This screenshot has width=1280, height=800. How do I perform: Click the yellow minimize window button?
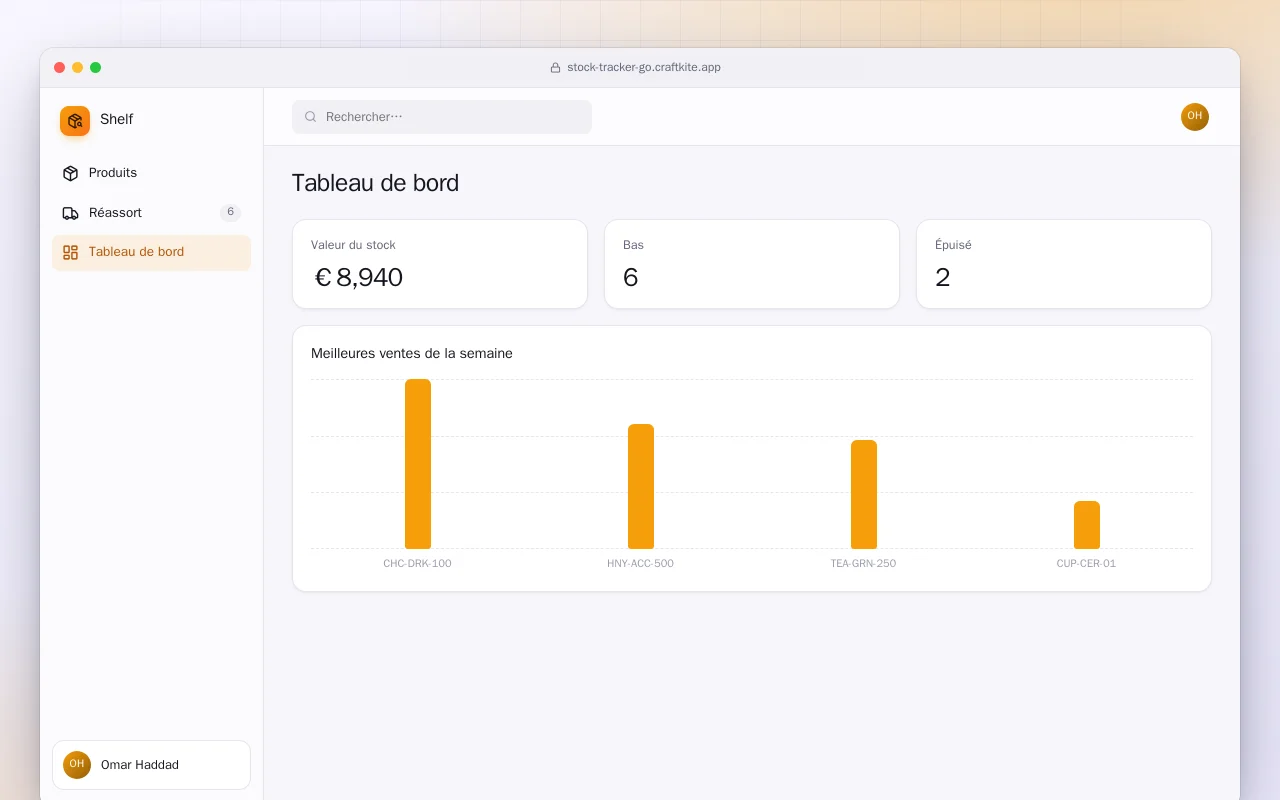point(78,68)
